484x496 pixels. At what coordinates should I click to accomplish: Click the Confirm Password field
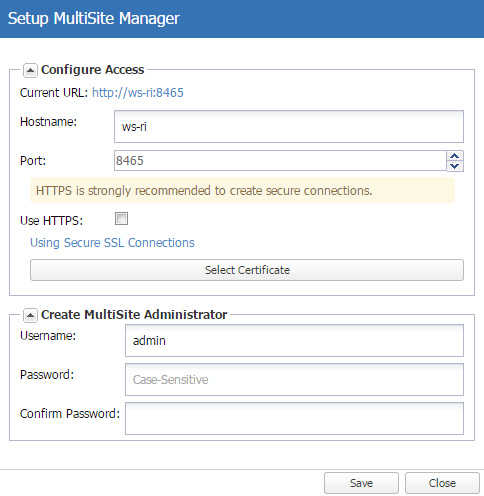[x=294, y=419]
